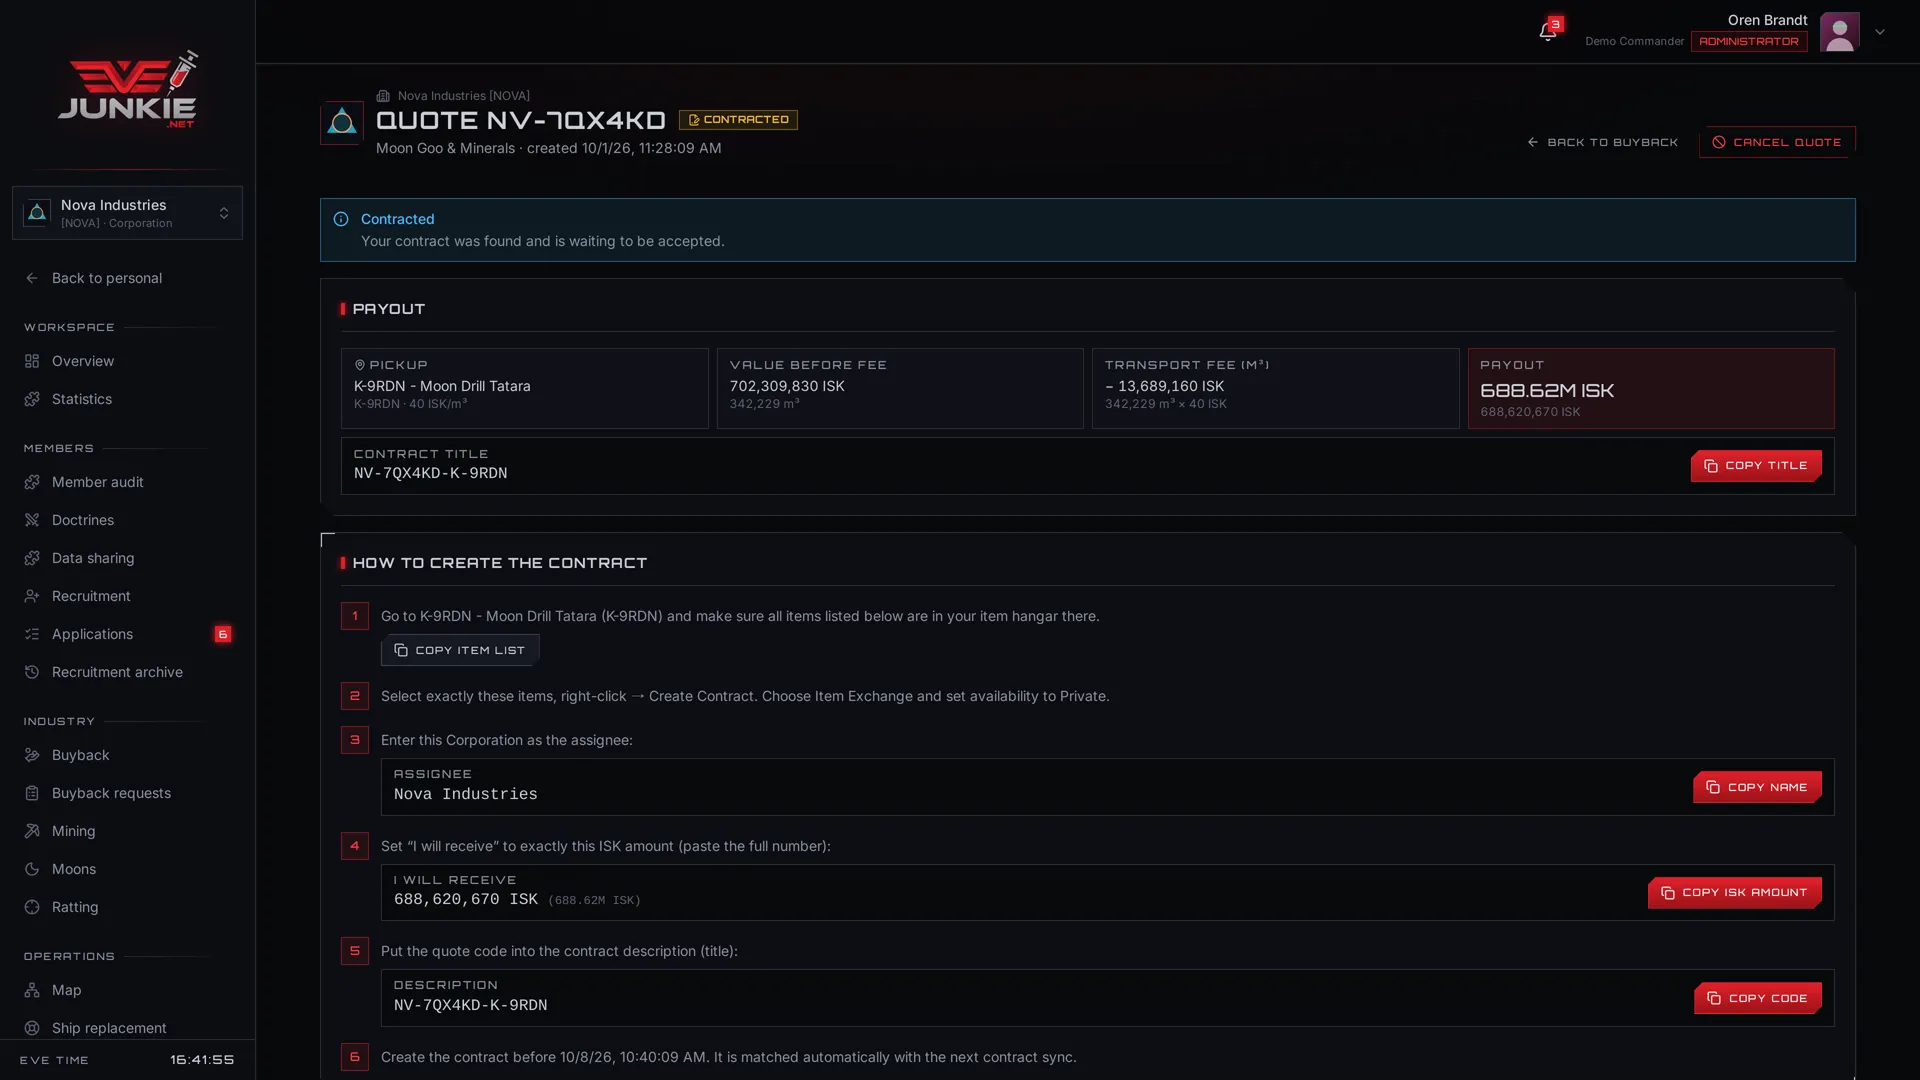
Task: Click the 688.62M ISK payout value
Action: coord(1547,390)
